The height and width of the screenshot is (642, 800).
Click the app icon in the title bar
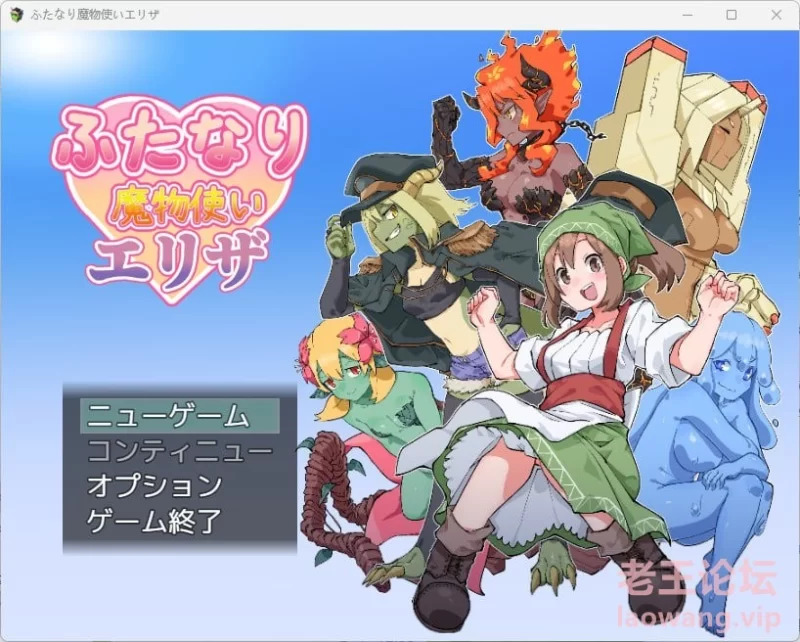click(x=17, y=15)
